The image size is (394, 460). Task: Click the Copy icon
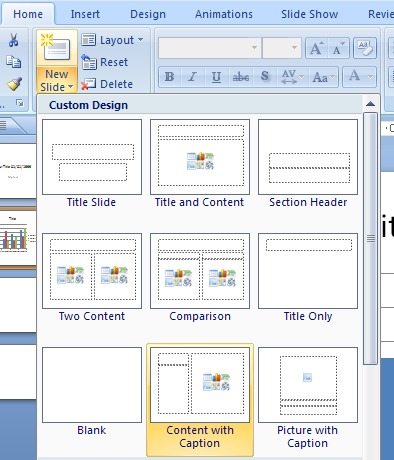coord(14,62)
